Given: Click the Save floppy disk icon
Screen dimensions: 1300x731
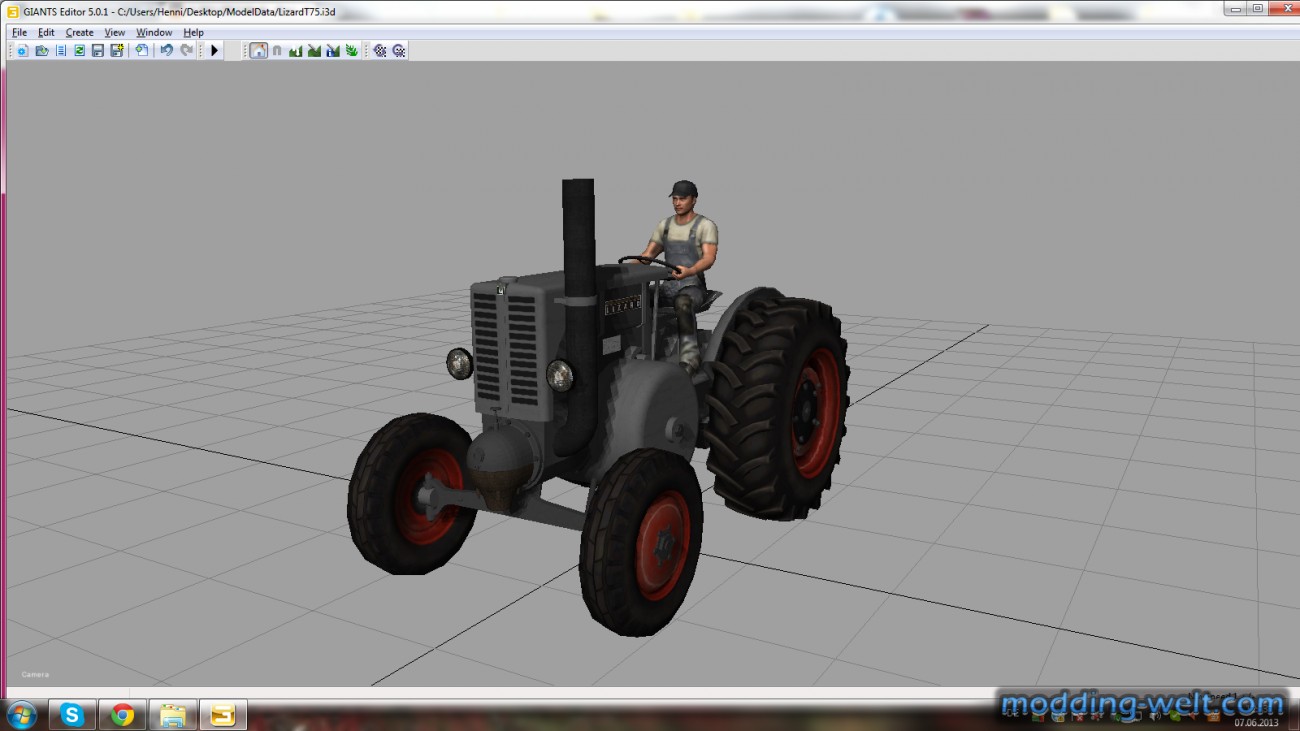Looking at the screenshot, I should [98, 50].
